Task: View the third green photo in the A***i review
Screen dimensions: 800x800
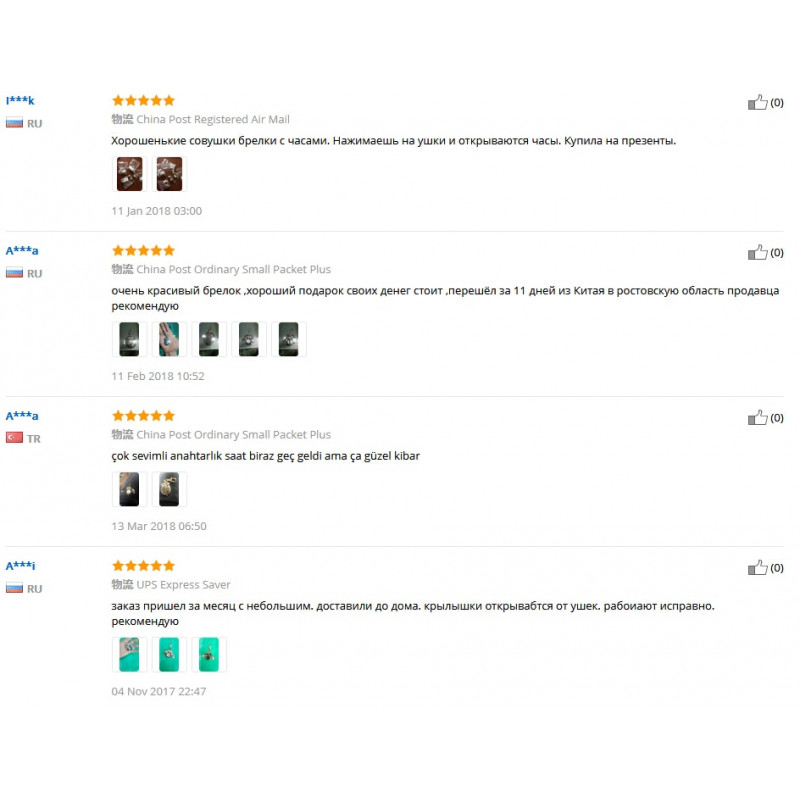Action: click(209, 655)
